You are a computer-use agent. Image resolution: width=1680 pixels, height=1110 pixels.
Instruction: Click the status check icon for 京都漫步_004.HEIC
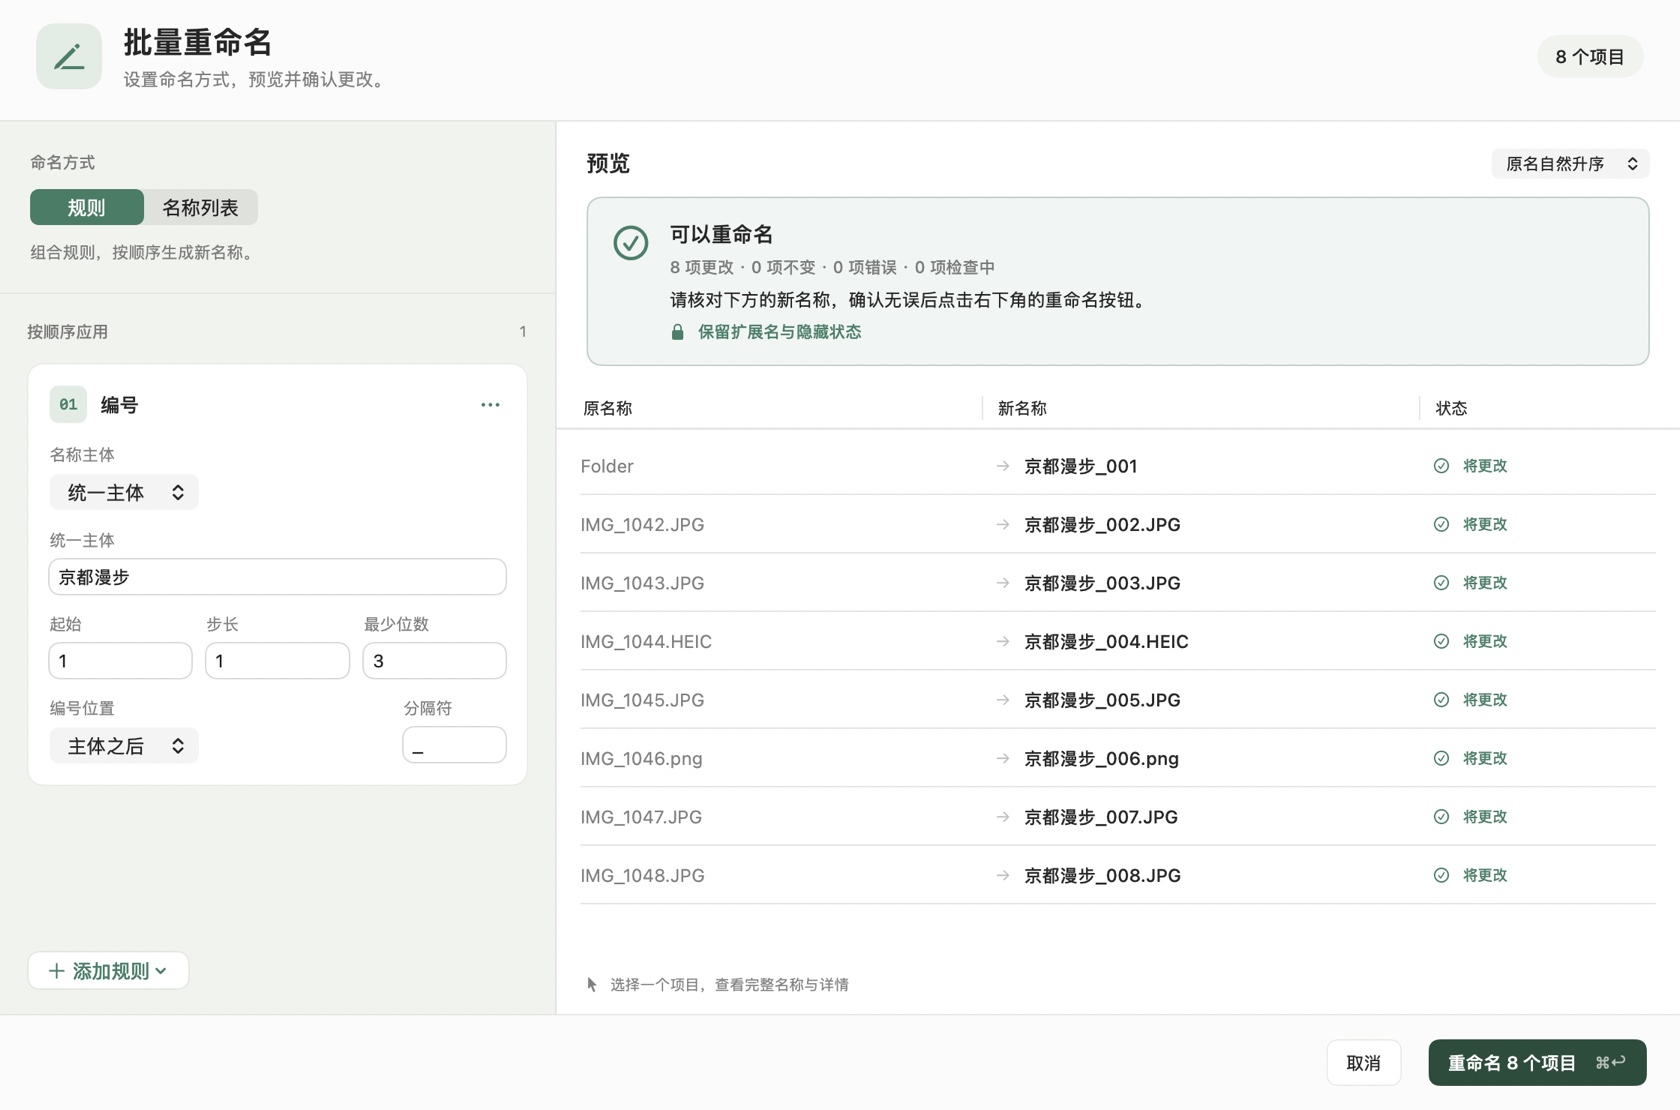(1441, 641)
